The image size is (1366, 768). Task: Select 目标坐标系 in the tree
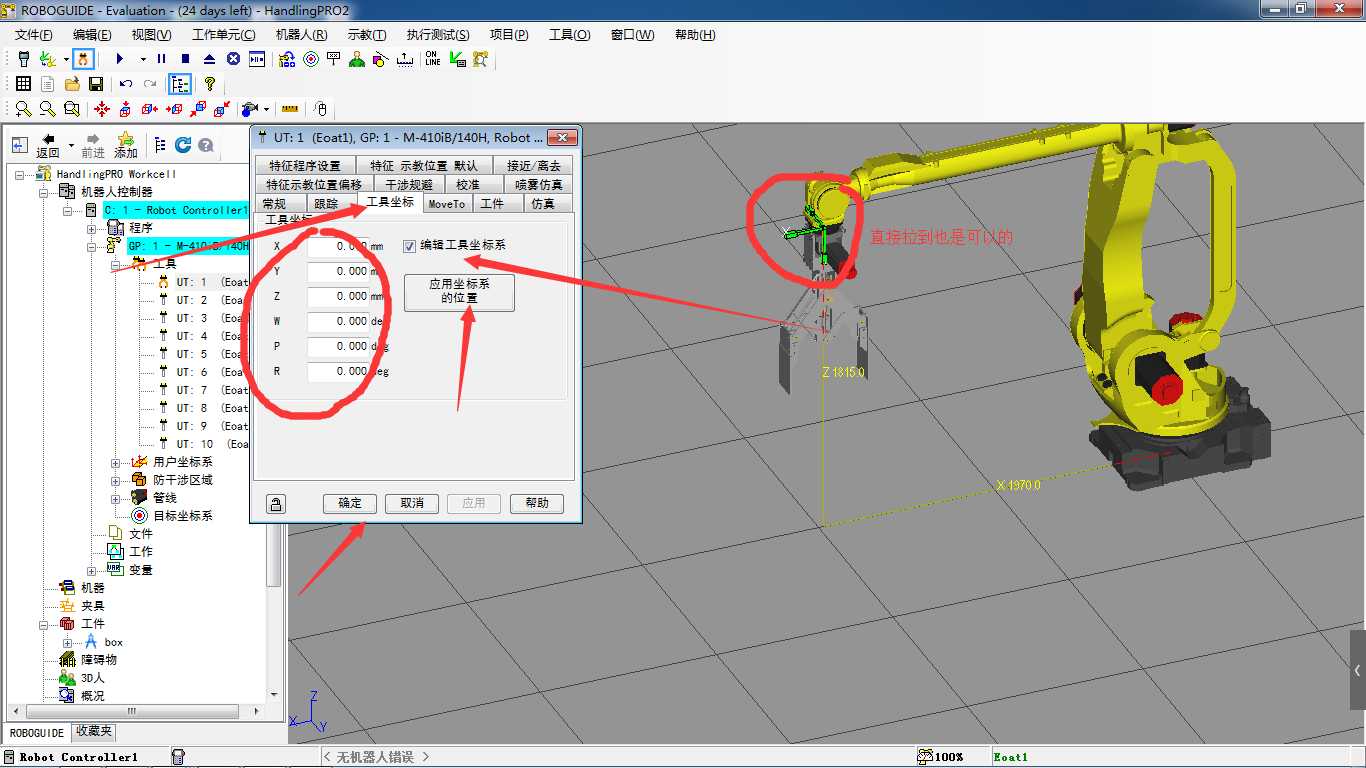[183, 516]
